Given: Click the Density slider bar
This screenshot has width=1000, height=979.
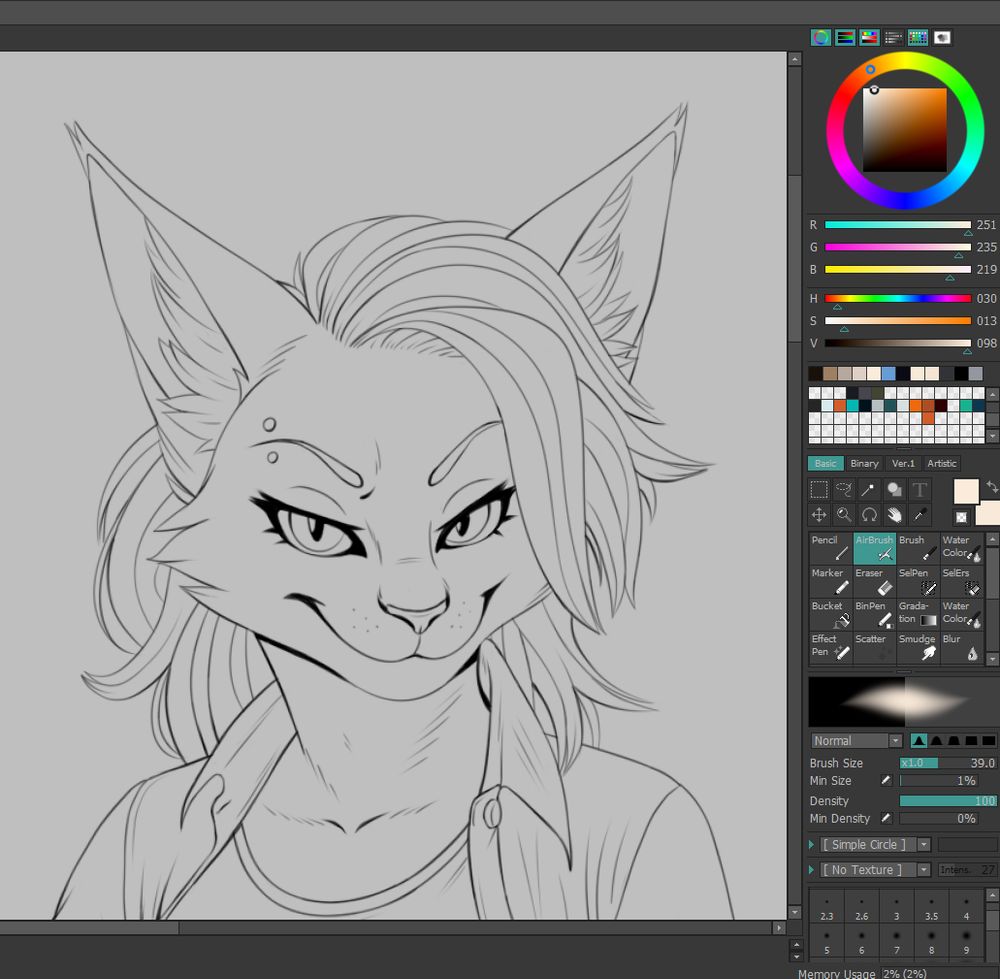Looking at the screenshot, I should (947, 801).
